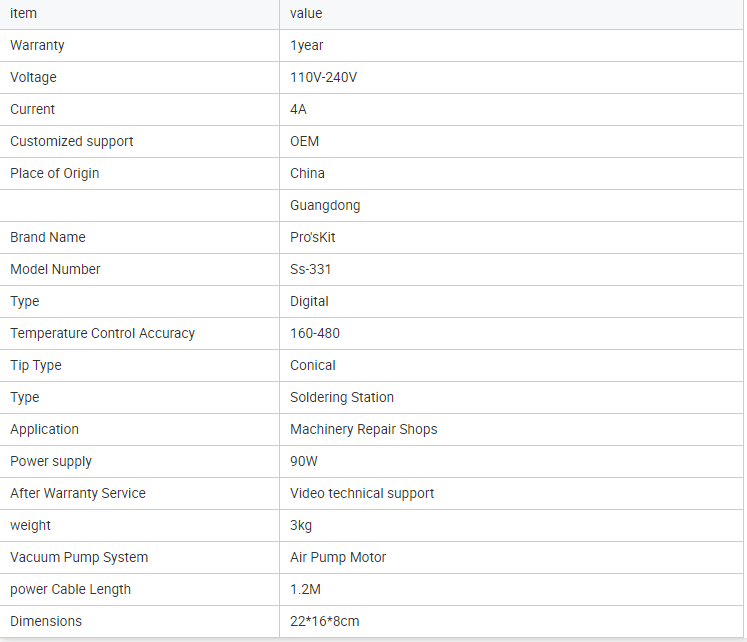Click the OEM customized support value
This screenshot has width=747, height=642.
point(305,141)
